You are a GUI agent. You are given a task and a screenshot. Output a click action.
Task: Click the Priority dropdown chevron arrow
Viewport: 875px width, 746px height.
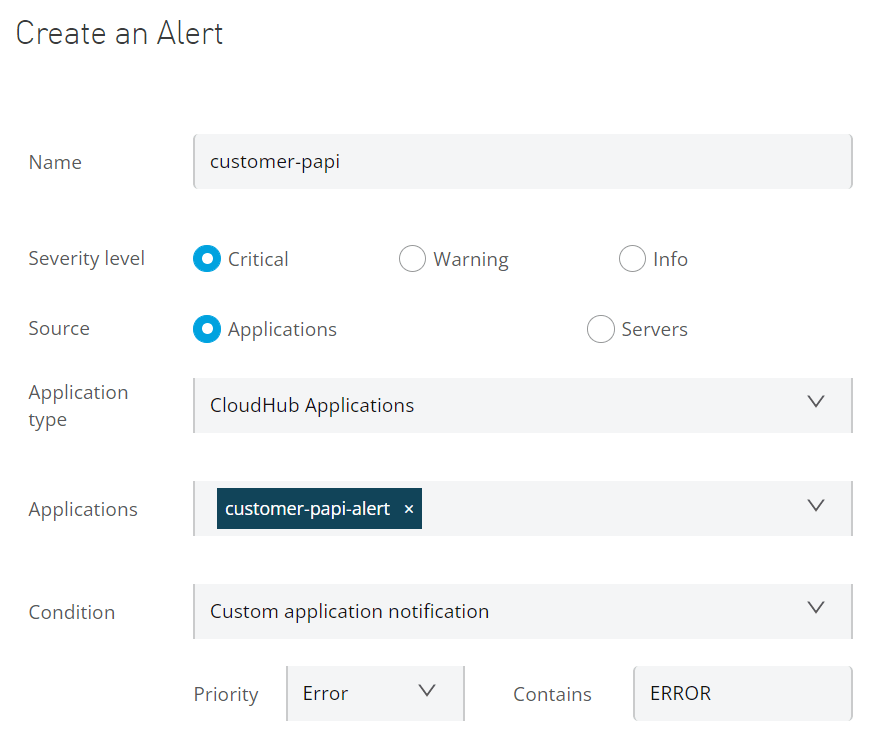[x=427, y=691]
